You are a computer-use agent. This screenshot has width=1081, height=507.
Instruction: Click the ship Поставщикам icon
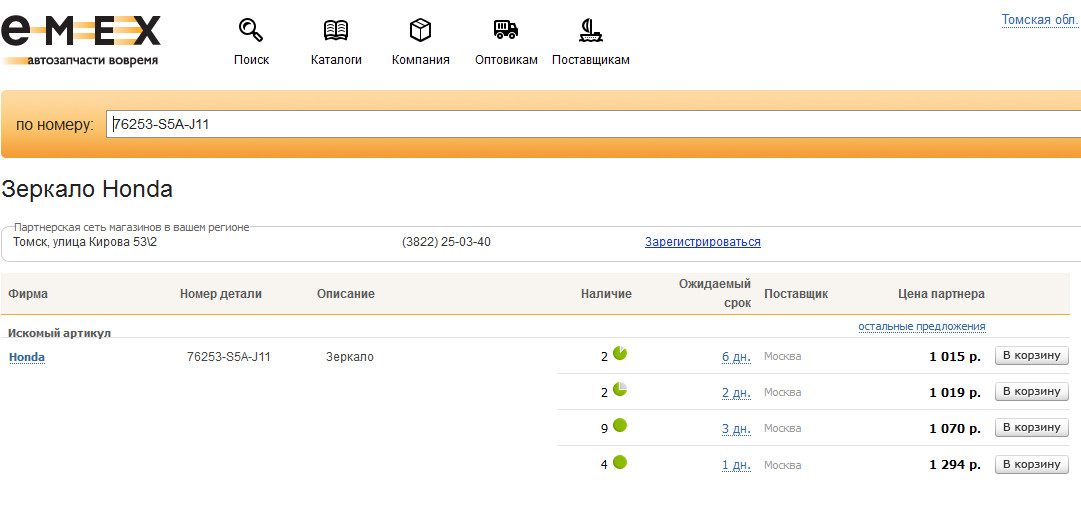coord(591,30)
